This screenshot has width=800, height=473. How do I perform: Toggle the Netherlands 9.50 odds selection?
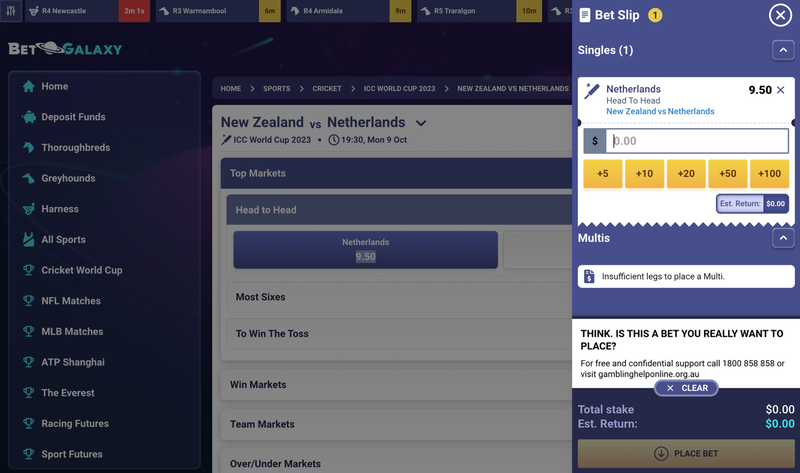pyautogui.click(x=365, y=250)
